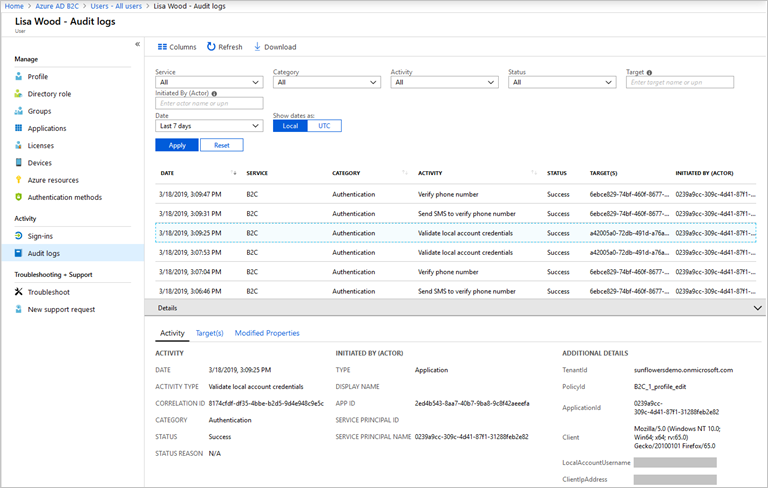Screen dimensions: 768x488
Task: Open the Columns chooser
Action: (x=177, y=47)
